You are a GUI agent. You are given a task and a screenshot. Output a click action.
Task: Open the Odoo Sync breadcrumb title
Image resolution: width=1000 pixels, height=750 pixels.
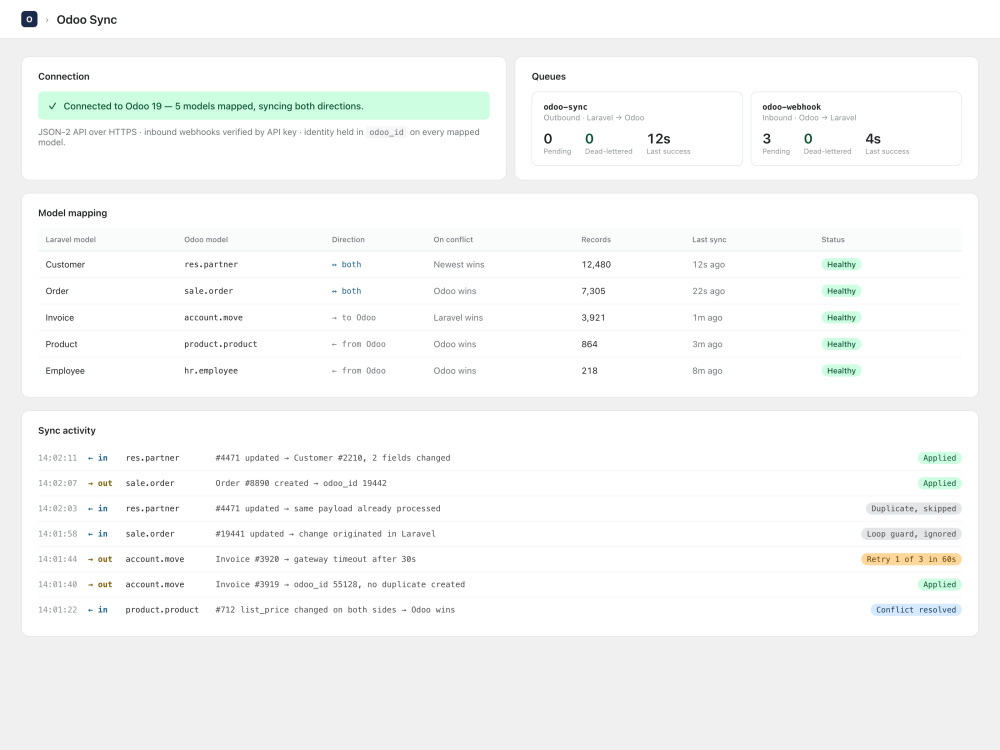click(x=87, y=20)
